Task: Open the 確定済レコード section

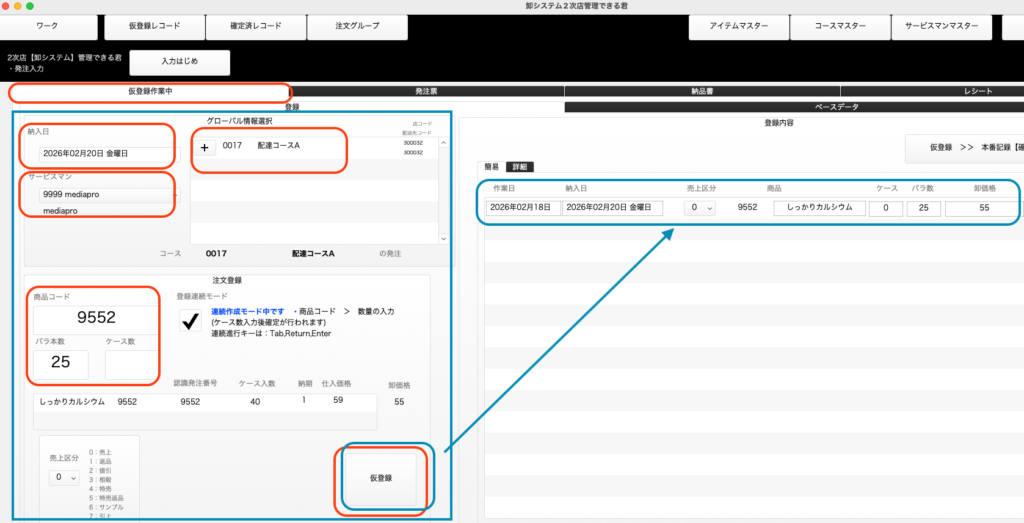Action: [x=255, y=25]
